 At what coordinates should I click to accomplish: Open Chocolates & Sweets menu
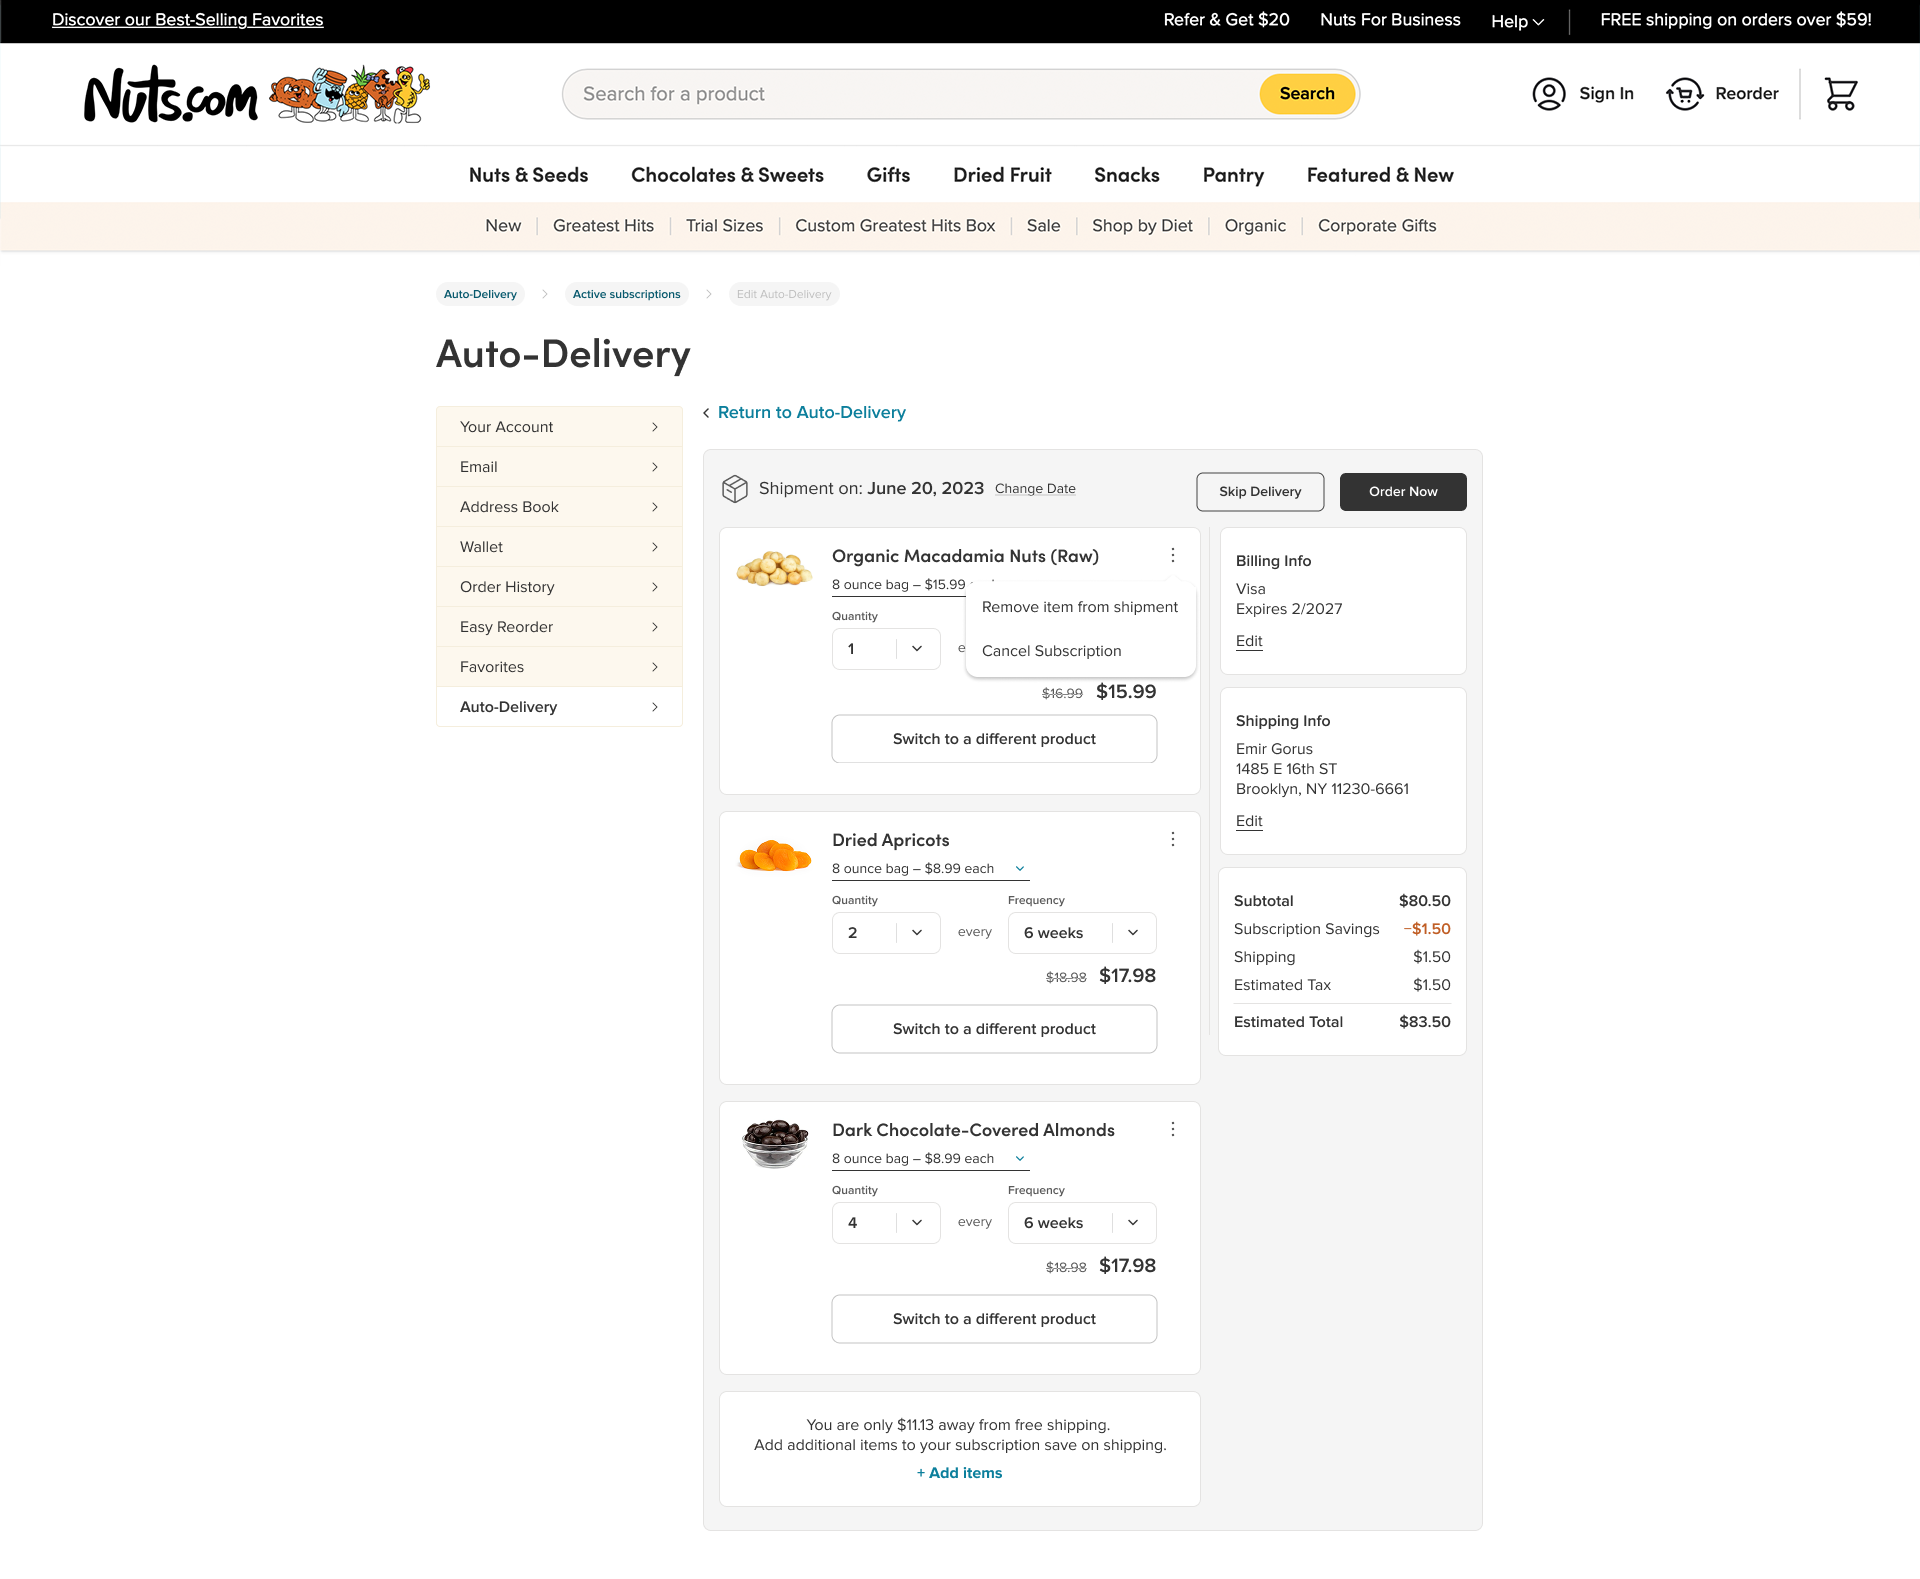tap(727, 175)
